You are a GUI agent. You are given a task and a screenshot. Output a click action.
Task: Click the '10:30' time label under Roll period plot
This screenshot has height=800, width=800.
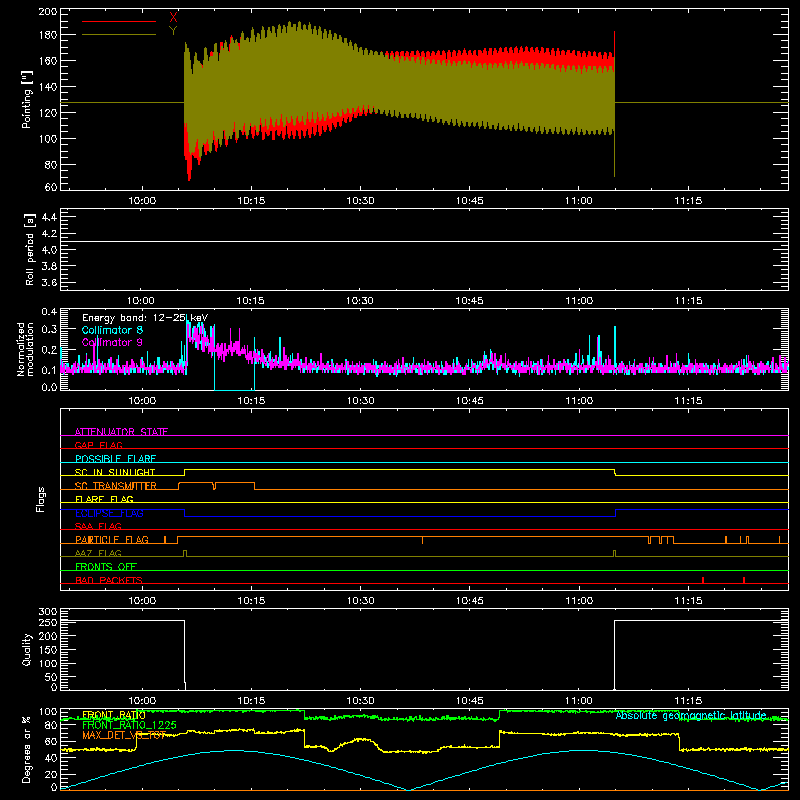pos(360,301)
